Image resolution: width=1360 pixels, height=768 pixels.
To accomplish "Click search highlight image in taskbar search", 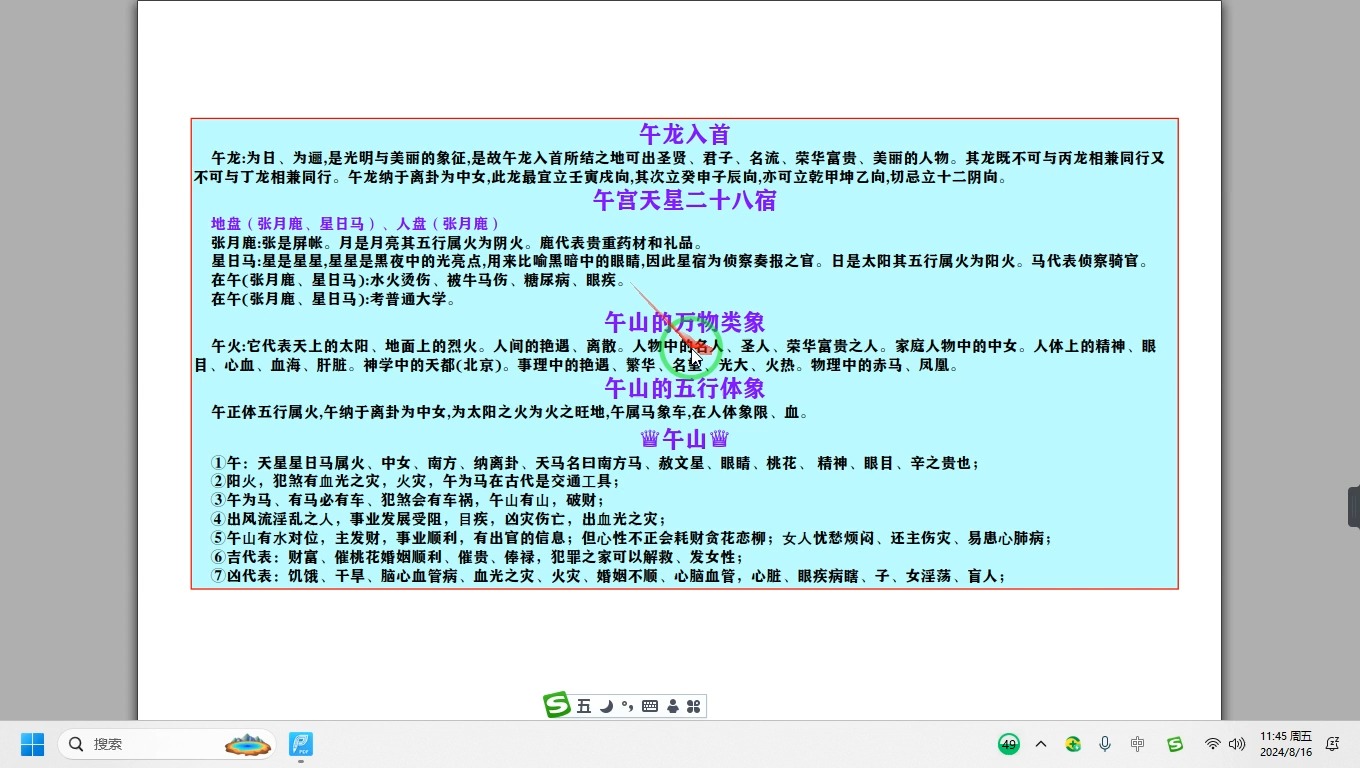I will click(248, 744).
